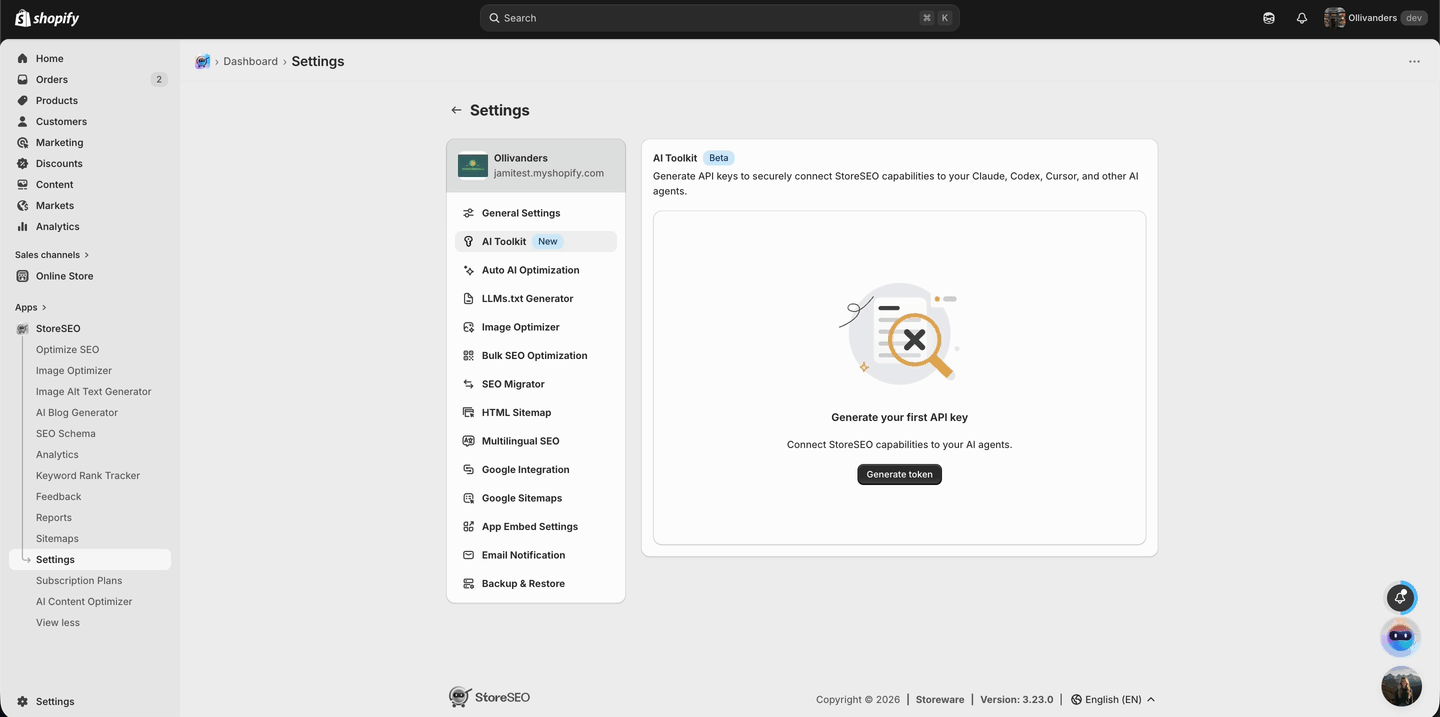The height and width of the screenshot is (717, 1440).
Task: Open the three-dot more actions menu
Action: tap(1414, 61)
